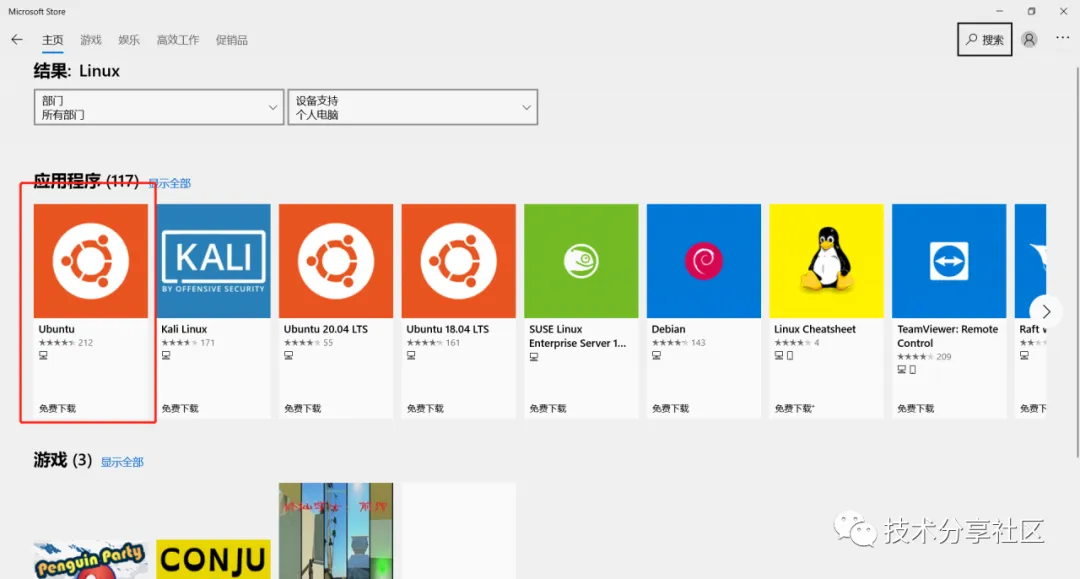Click the Debian rating 143
The image size is (1080, 579).
pyautogui.click(x=678, y=343)
